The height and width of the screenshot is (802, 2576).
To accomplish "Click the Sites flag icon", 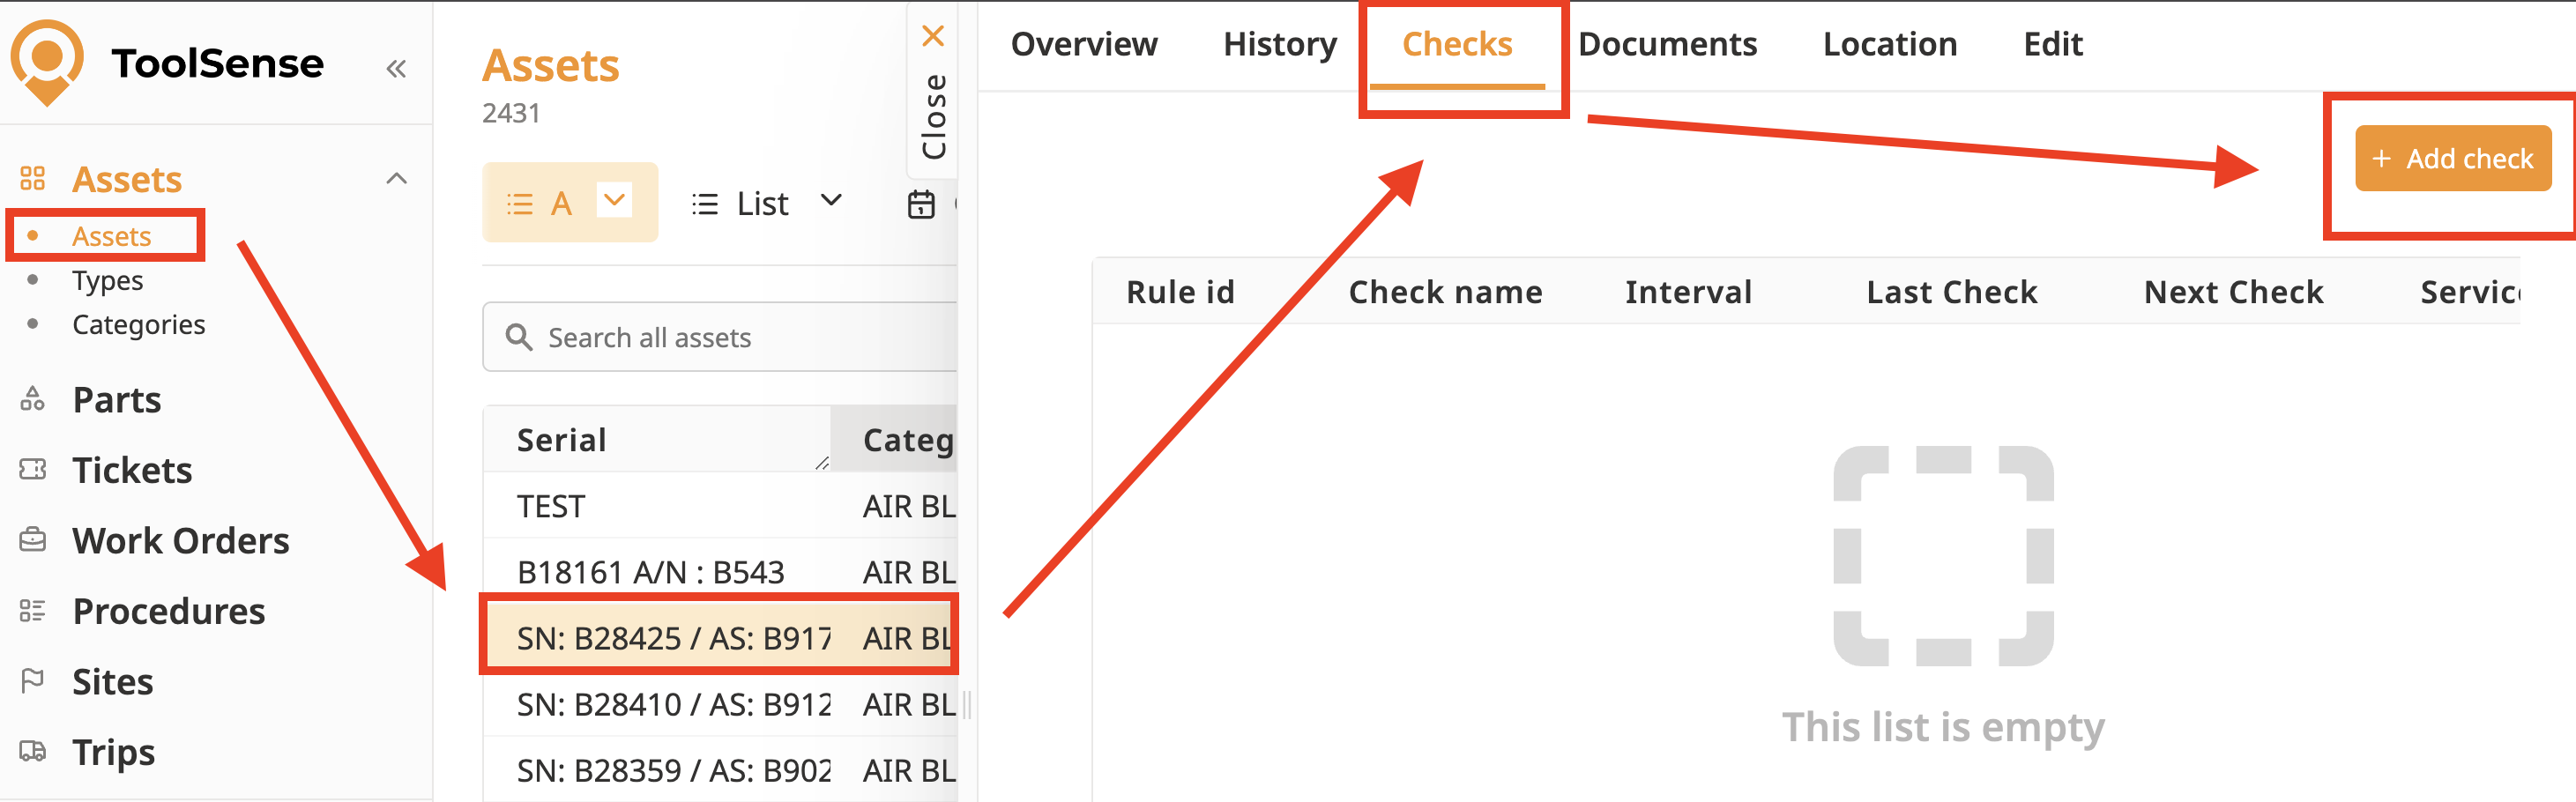I will pos(33,681).
